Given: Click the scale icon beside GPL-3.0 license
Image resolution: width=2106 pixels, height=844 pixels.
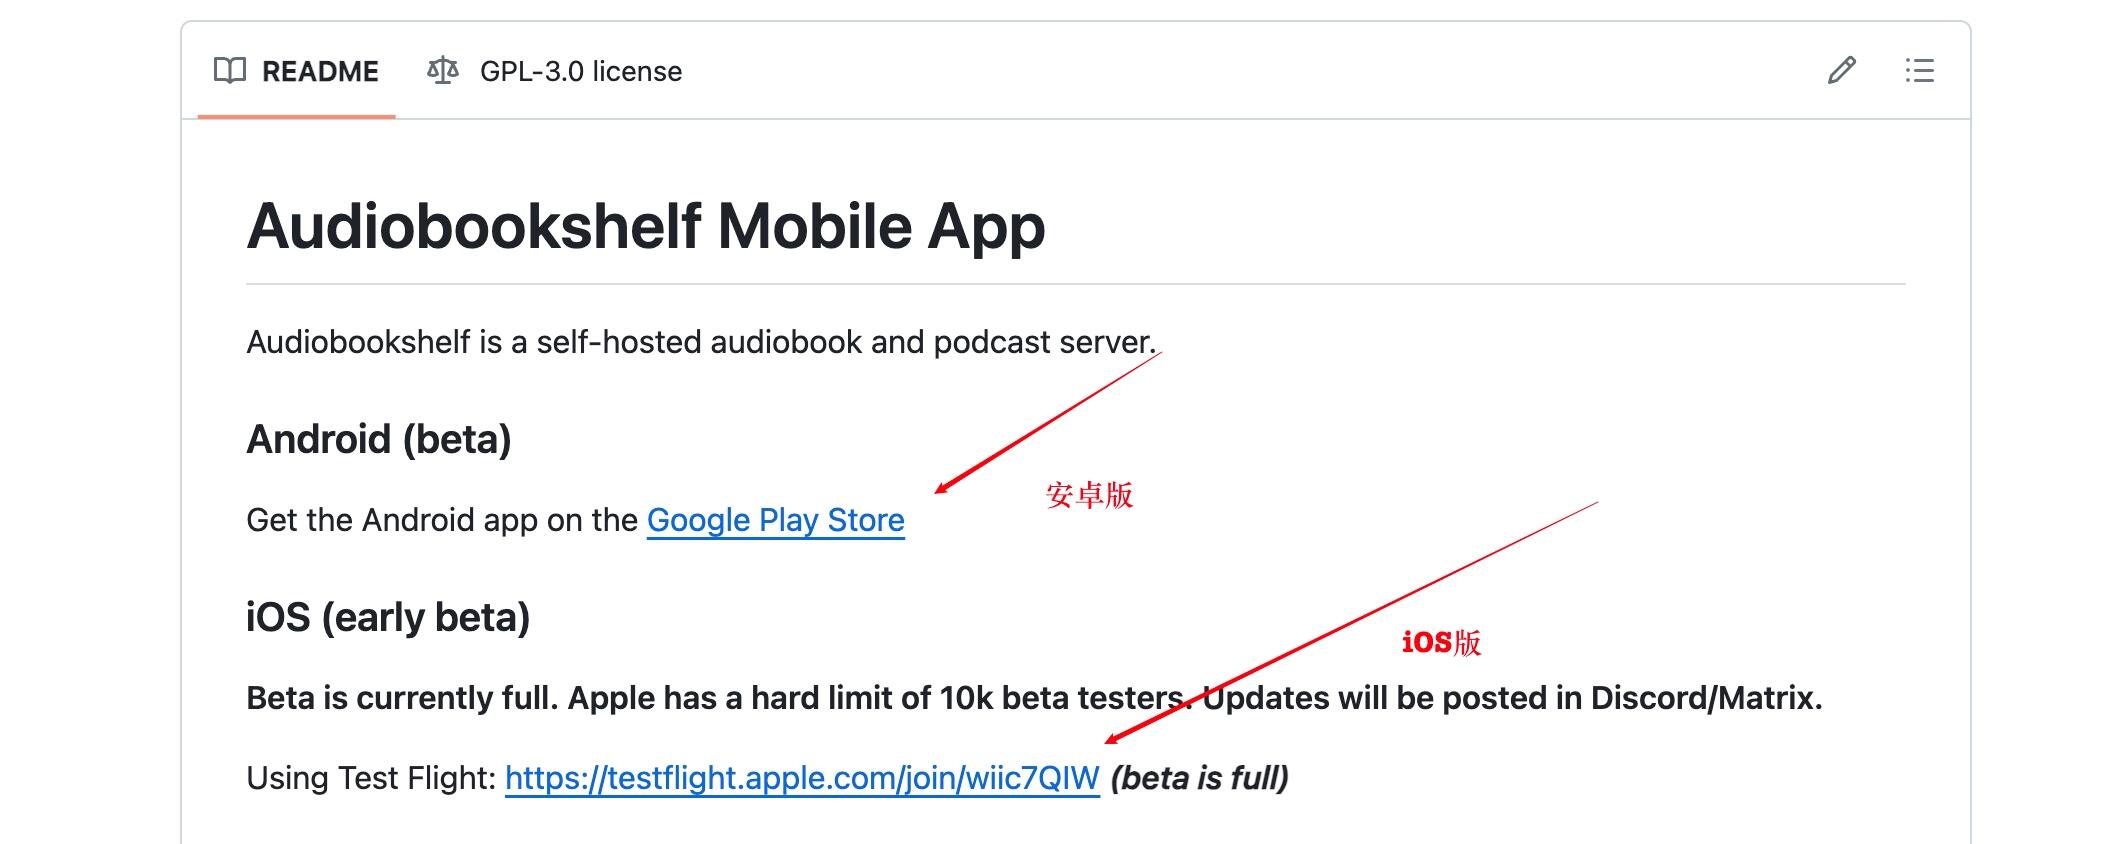Looking at the screenshot, I should pyautogui.click(x=442, y=71).
